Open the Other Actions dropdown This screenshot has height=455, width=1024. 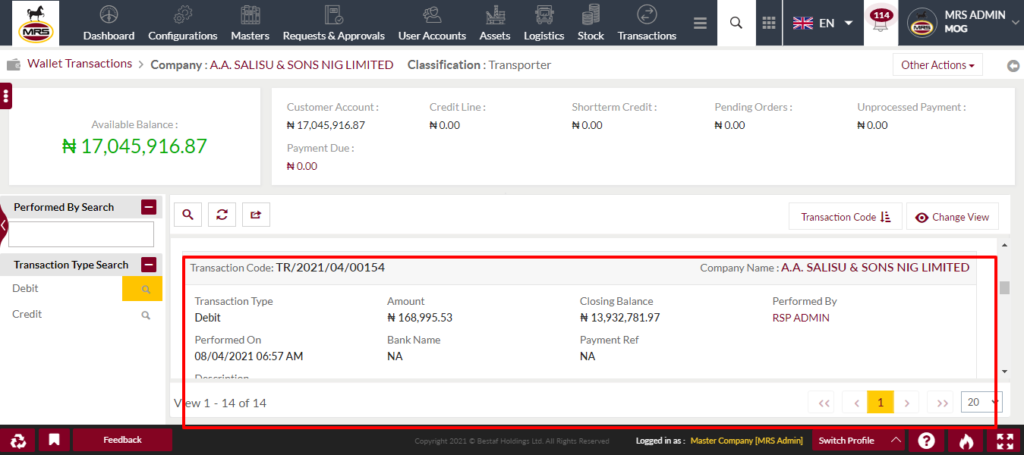pyautogui.click(x=937, y=65)
